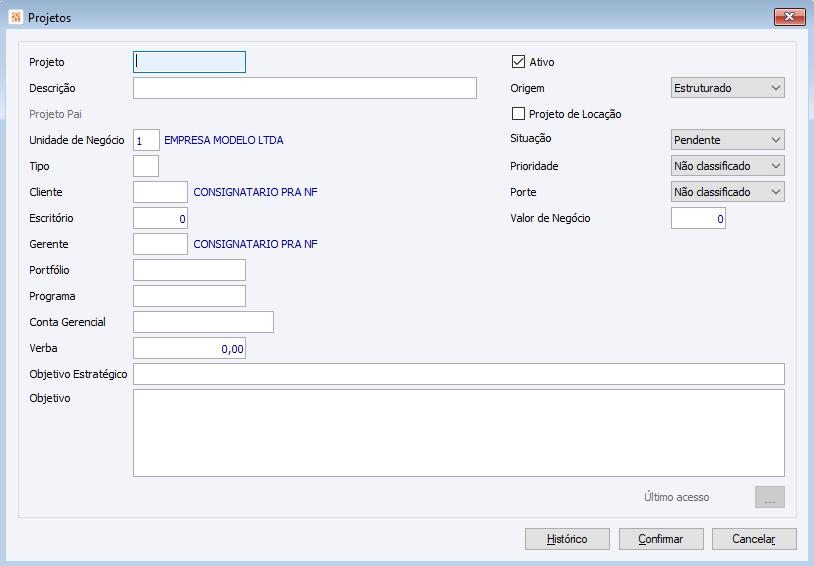This screenshot has width=814, height=566.
Task: Click inside the Objetivo text area
Action: 458,433
